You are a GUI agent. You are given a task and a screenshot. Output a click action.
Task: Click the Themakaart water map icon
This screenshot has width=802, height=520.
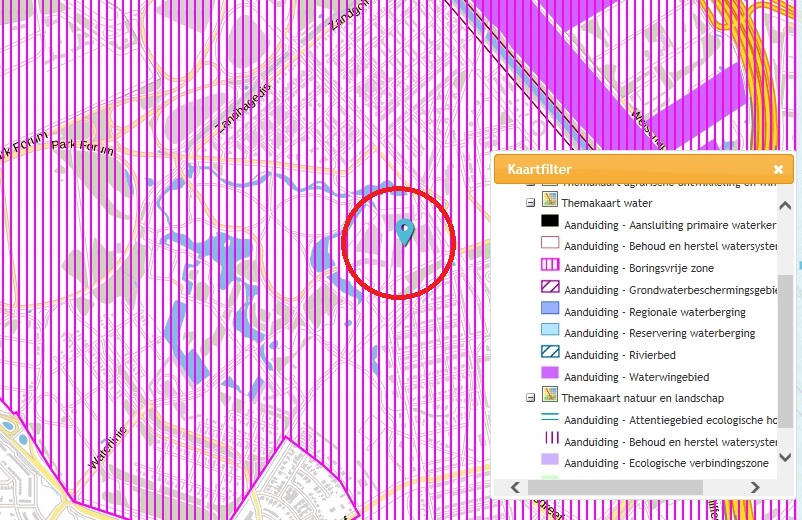click(548, 202)
